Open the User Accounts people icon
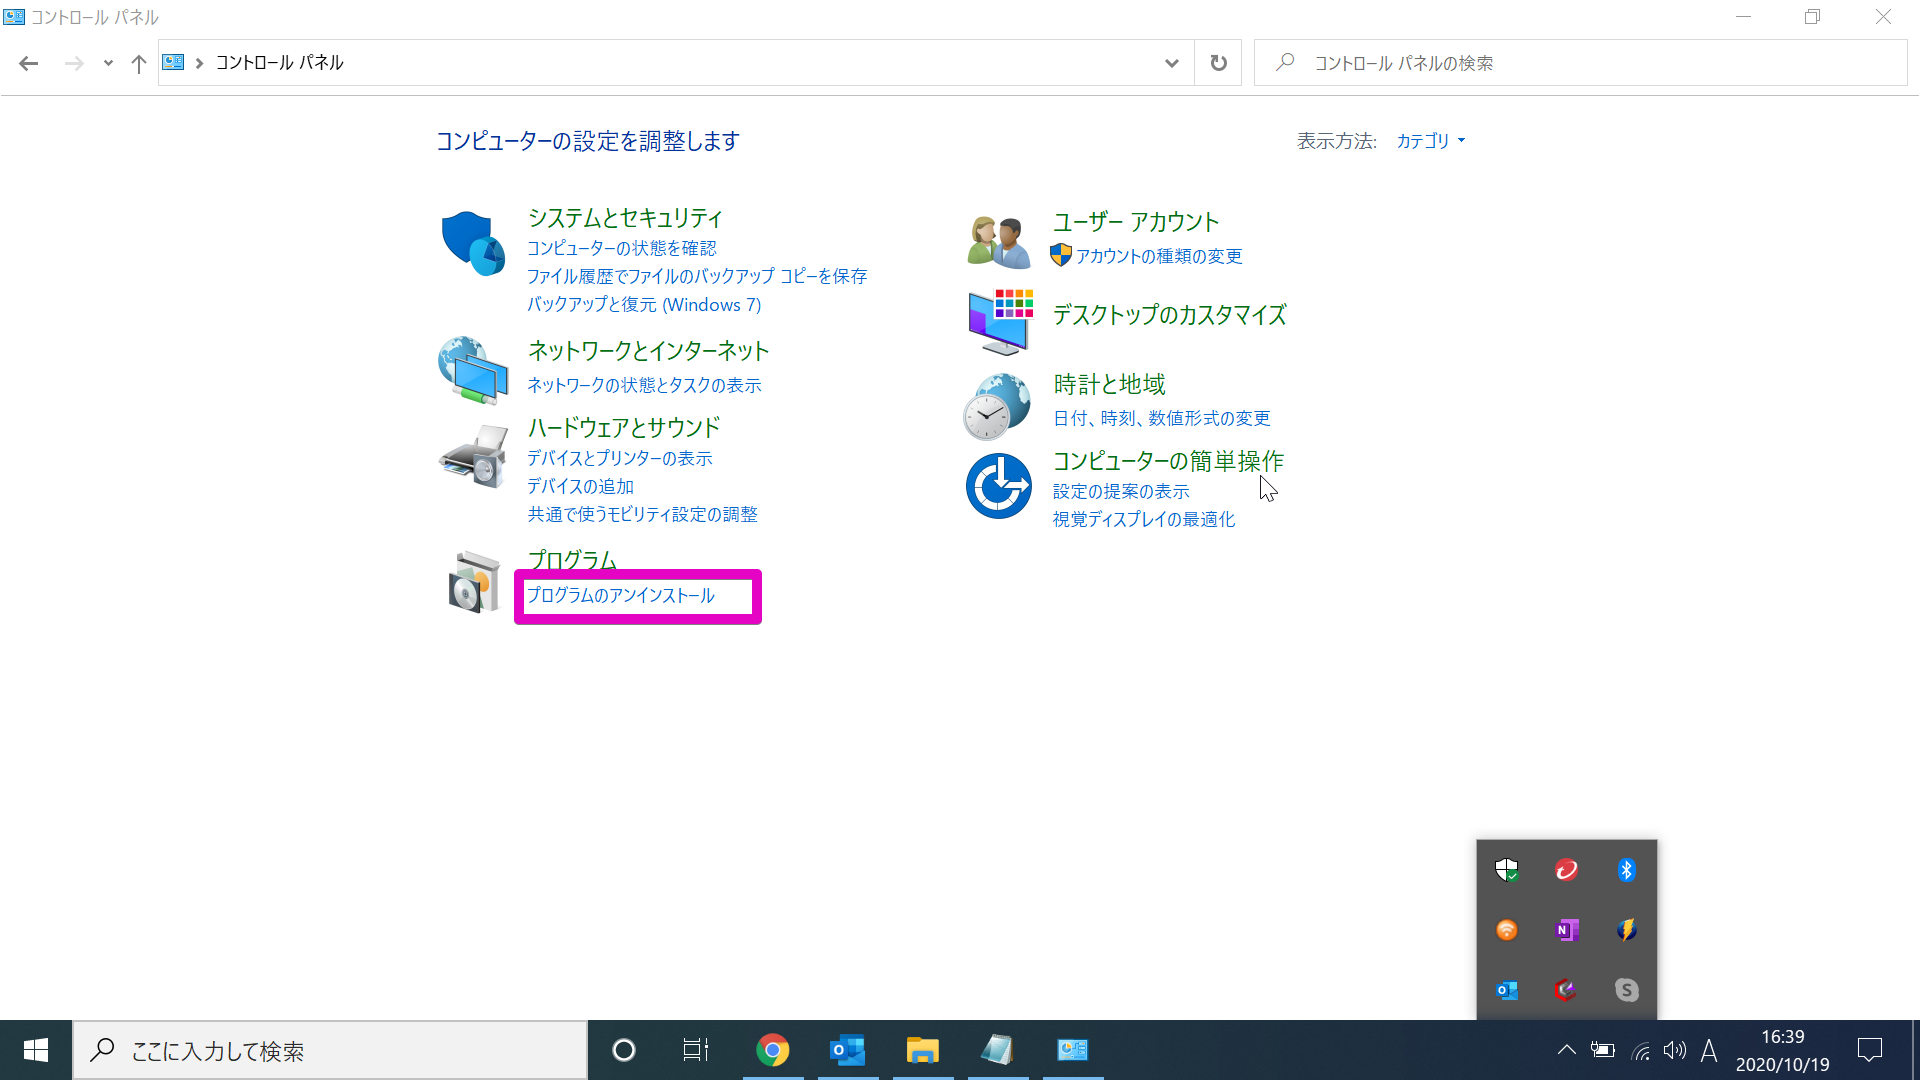Image resolution: width=1920 pixels, height=1080 pixels. [x=998, y=242]
